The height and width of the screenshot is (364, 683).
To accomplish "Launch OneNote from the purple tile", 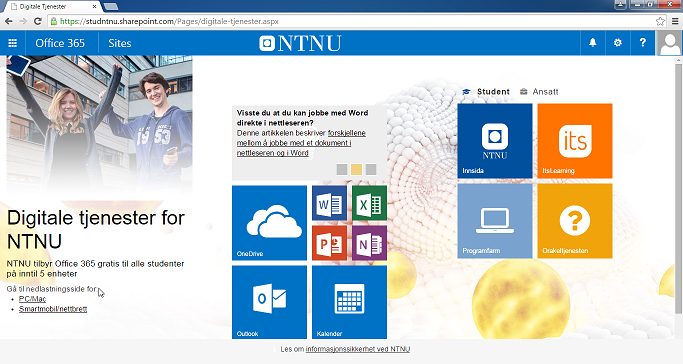I will coord(369,243).
